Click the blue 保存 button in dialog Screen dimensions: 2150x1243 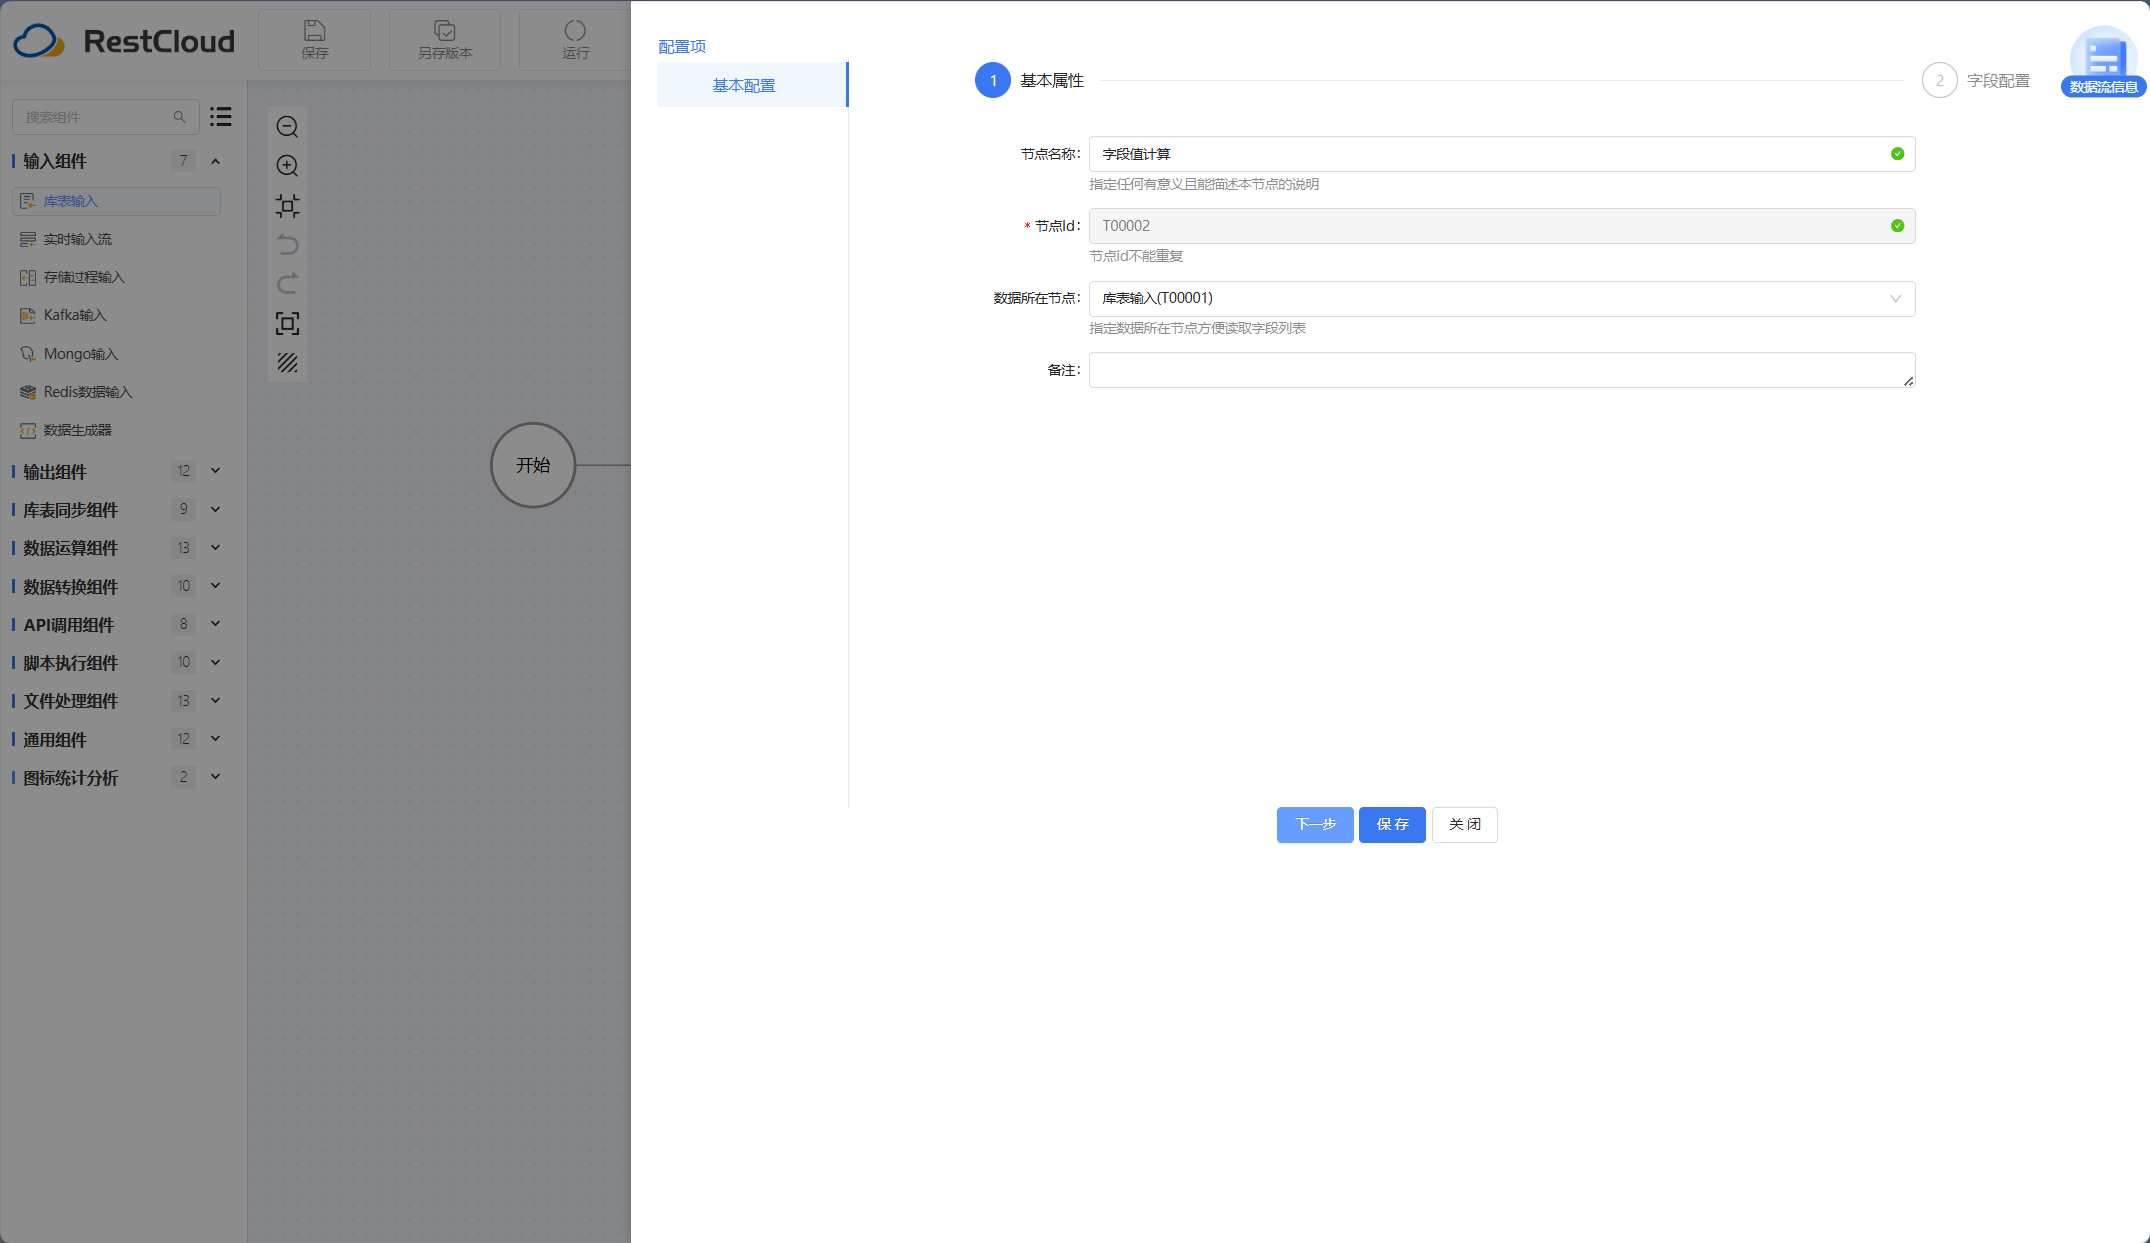coord(1392,825)
